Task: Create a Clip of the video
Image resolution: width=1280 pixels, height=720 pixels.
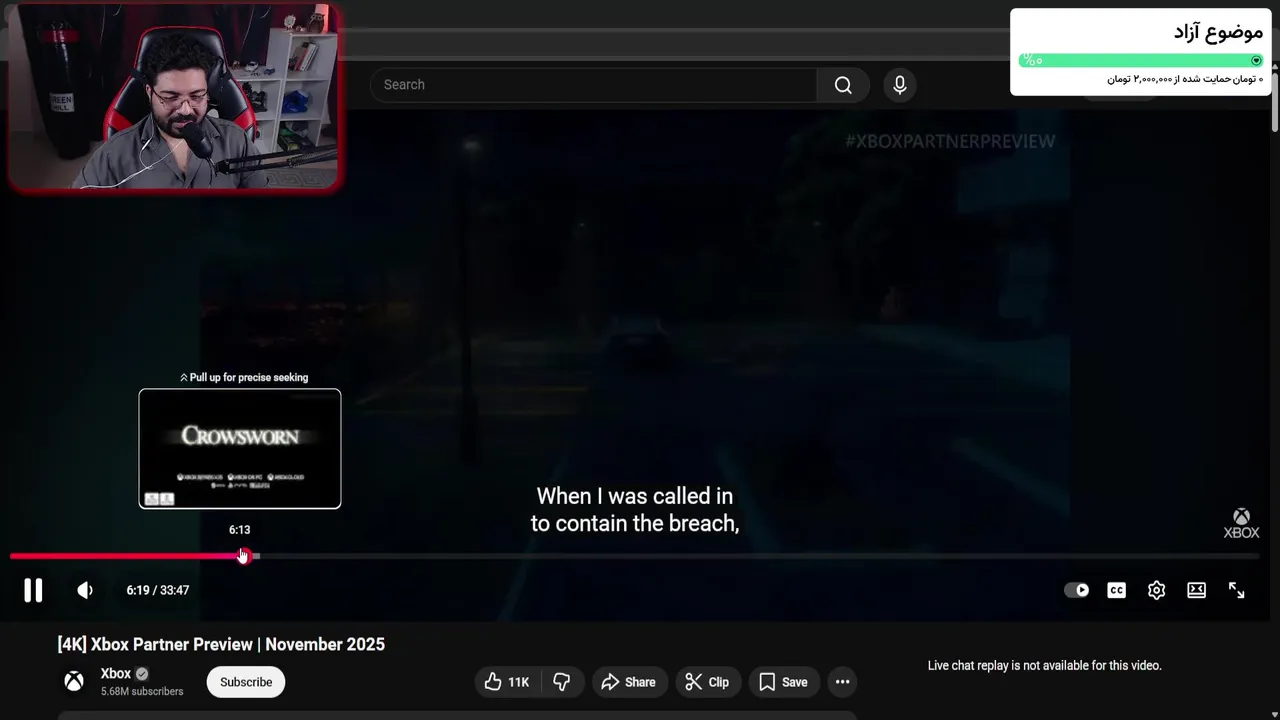Action: 707,682
